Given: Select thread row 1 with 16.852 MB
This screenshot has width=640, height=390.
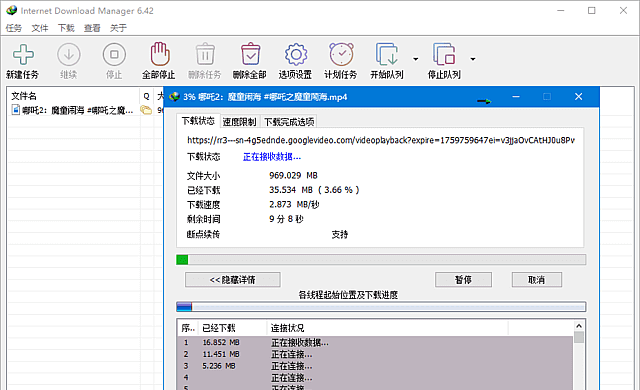Looking at the screenshot, I should tap(376, 342).
